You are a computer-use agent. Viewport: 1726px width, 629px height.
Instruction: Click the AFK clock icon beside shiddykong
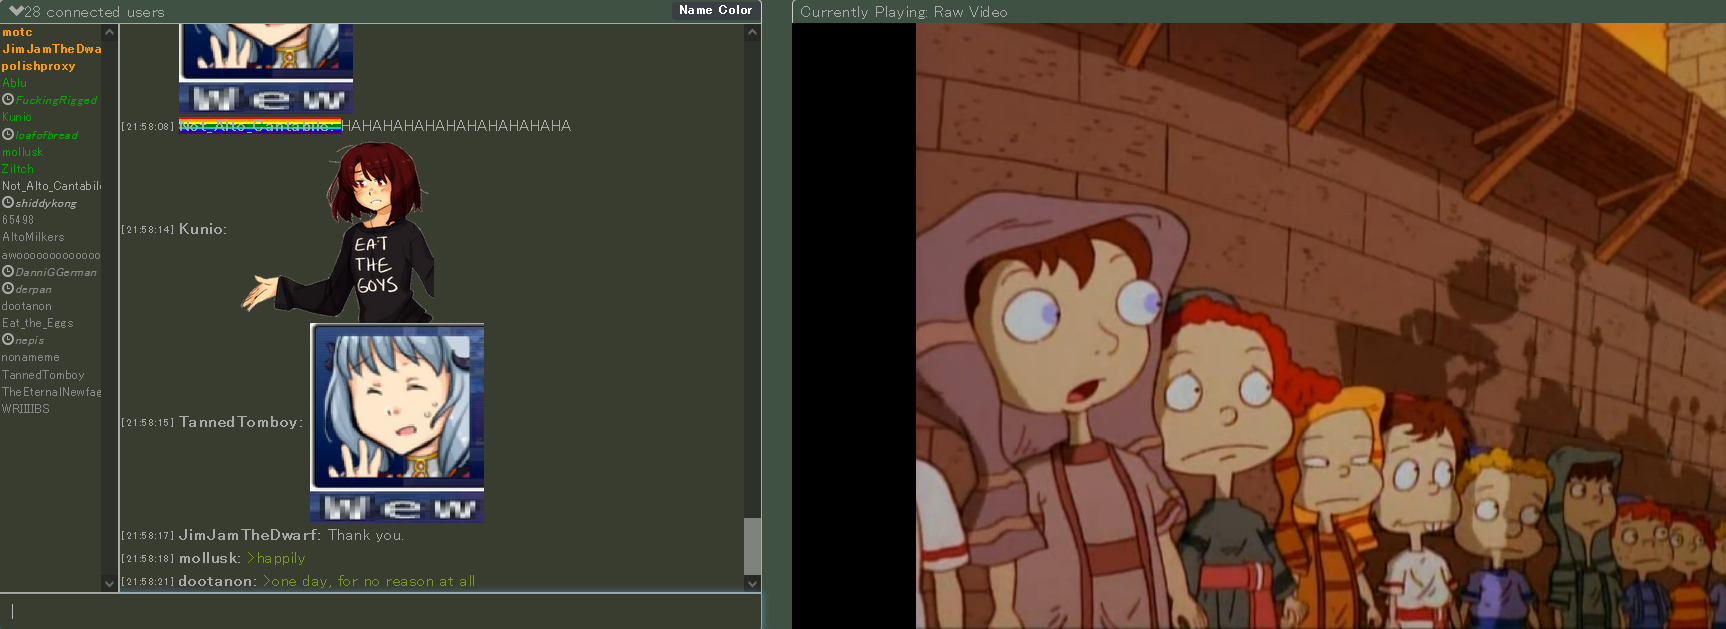click(x=8, y=203)
